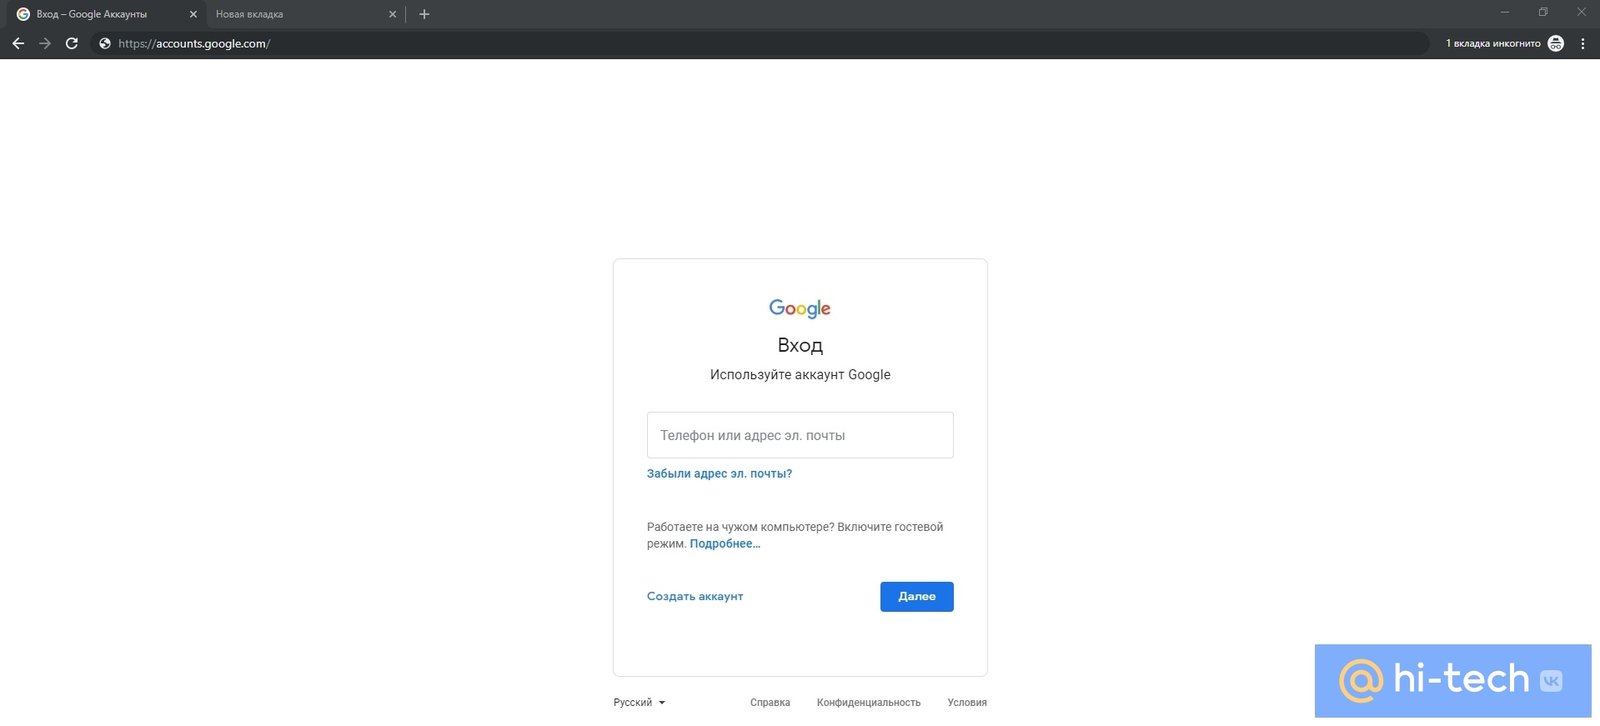This screenshot has height=726, width=1600.
Task: Click the browser forward arrow
Action: click(x=45, y=43)
